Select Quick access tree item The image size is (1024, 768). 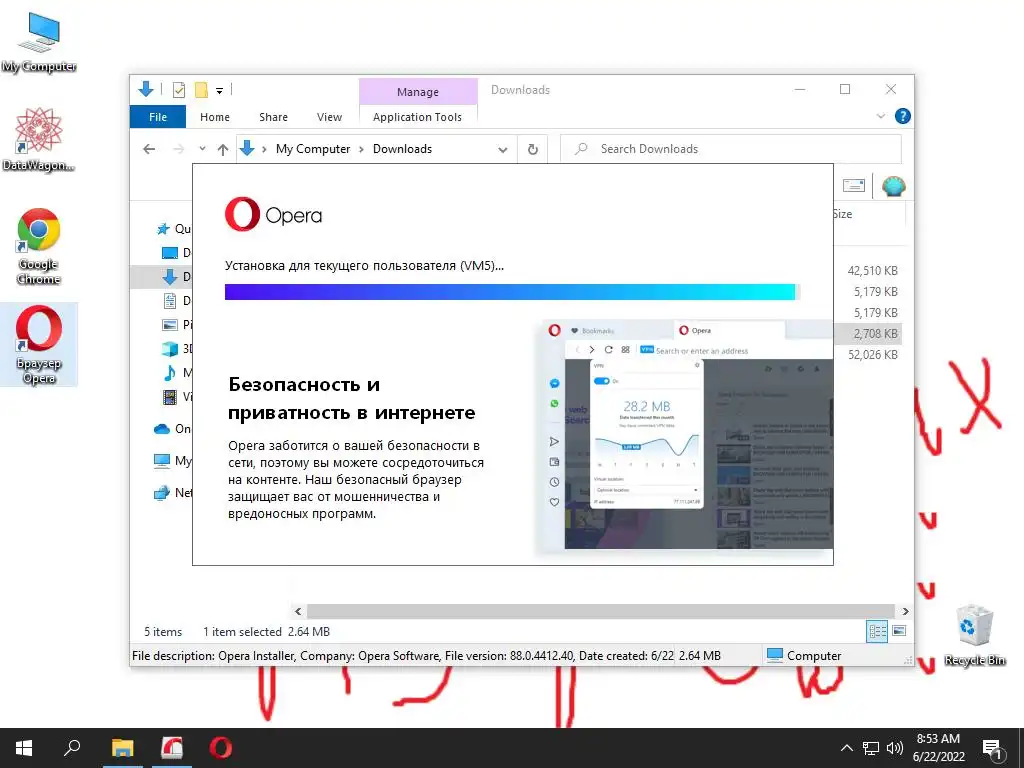pos(174,229)
